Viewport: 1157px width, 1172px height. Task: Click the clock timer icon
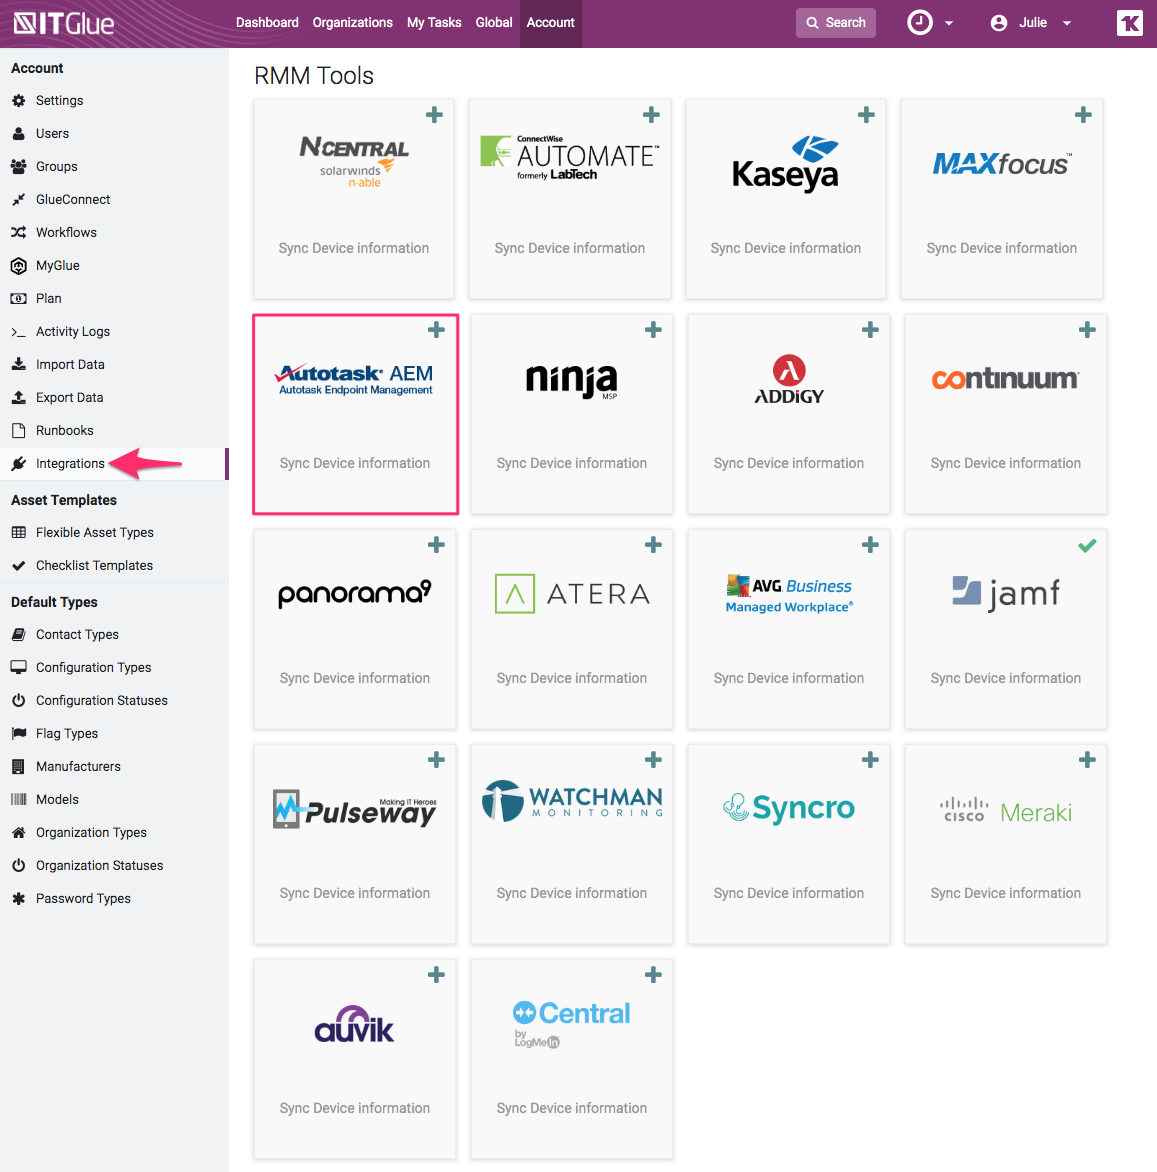click(919, 22)
